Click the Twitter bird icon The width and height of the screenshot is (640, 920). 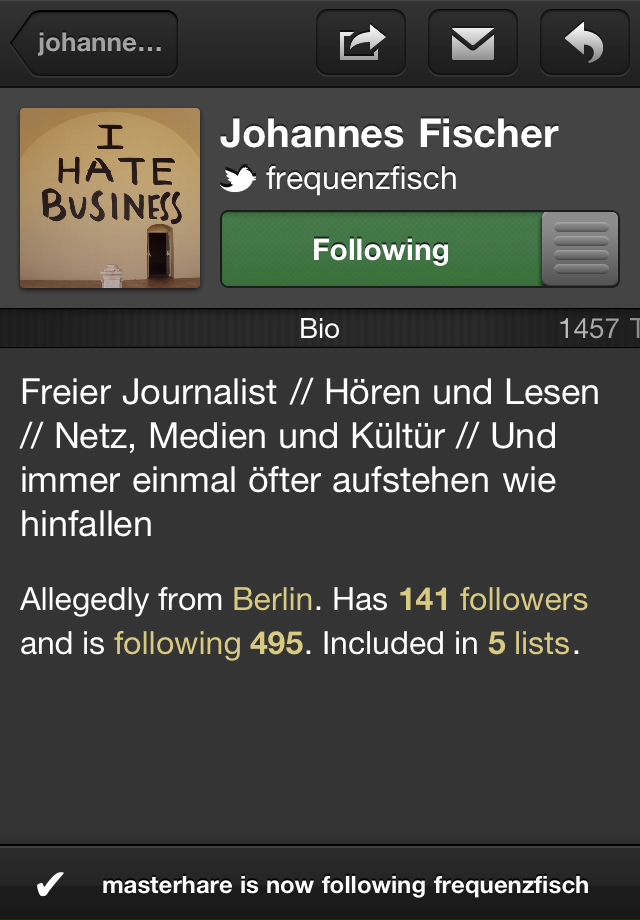click(238, 178)
